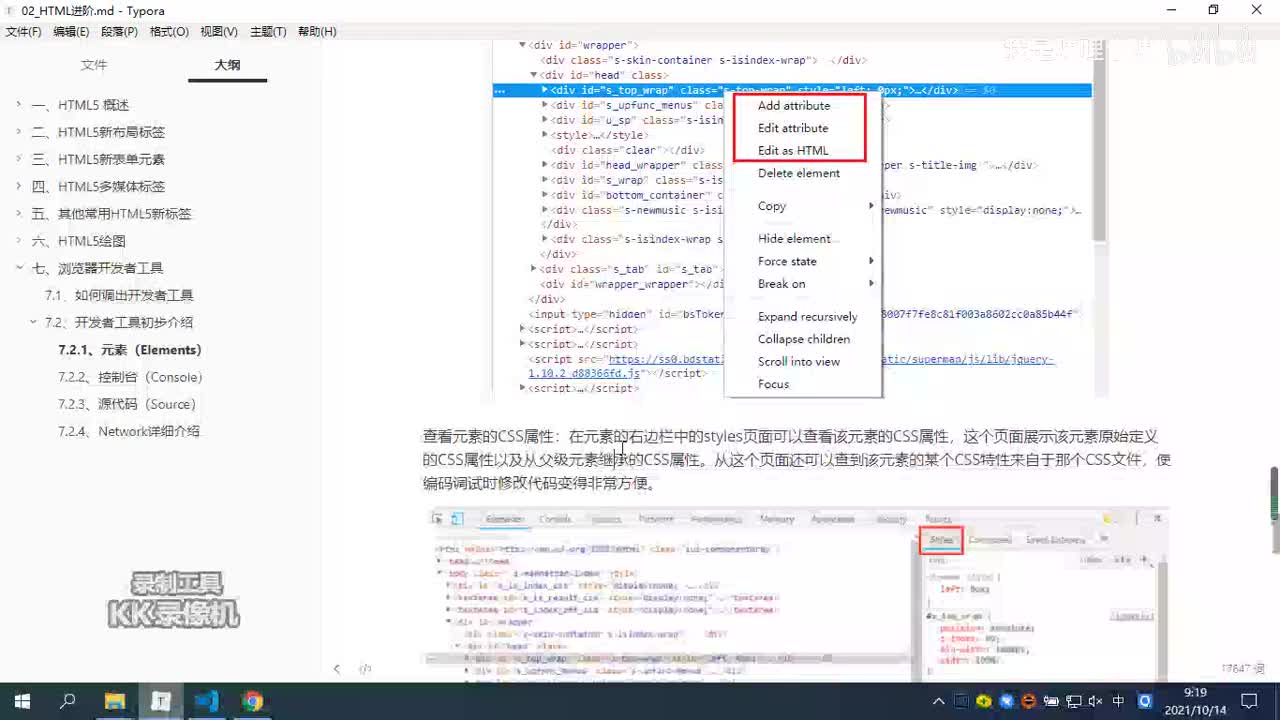
Task: Switch the 中 input method indicator
Action: pyautogui.click(x=1118, y=701)
